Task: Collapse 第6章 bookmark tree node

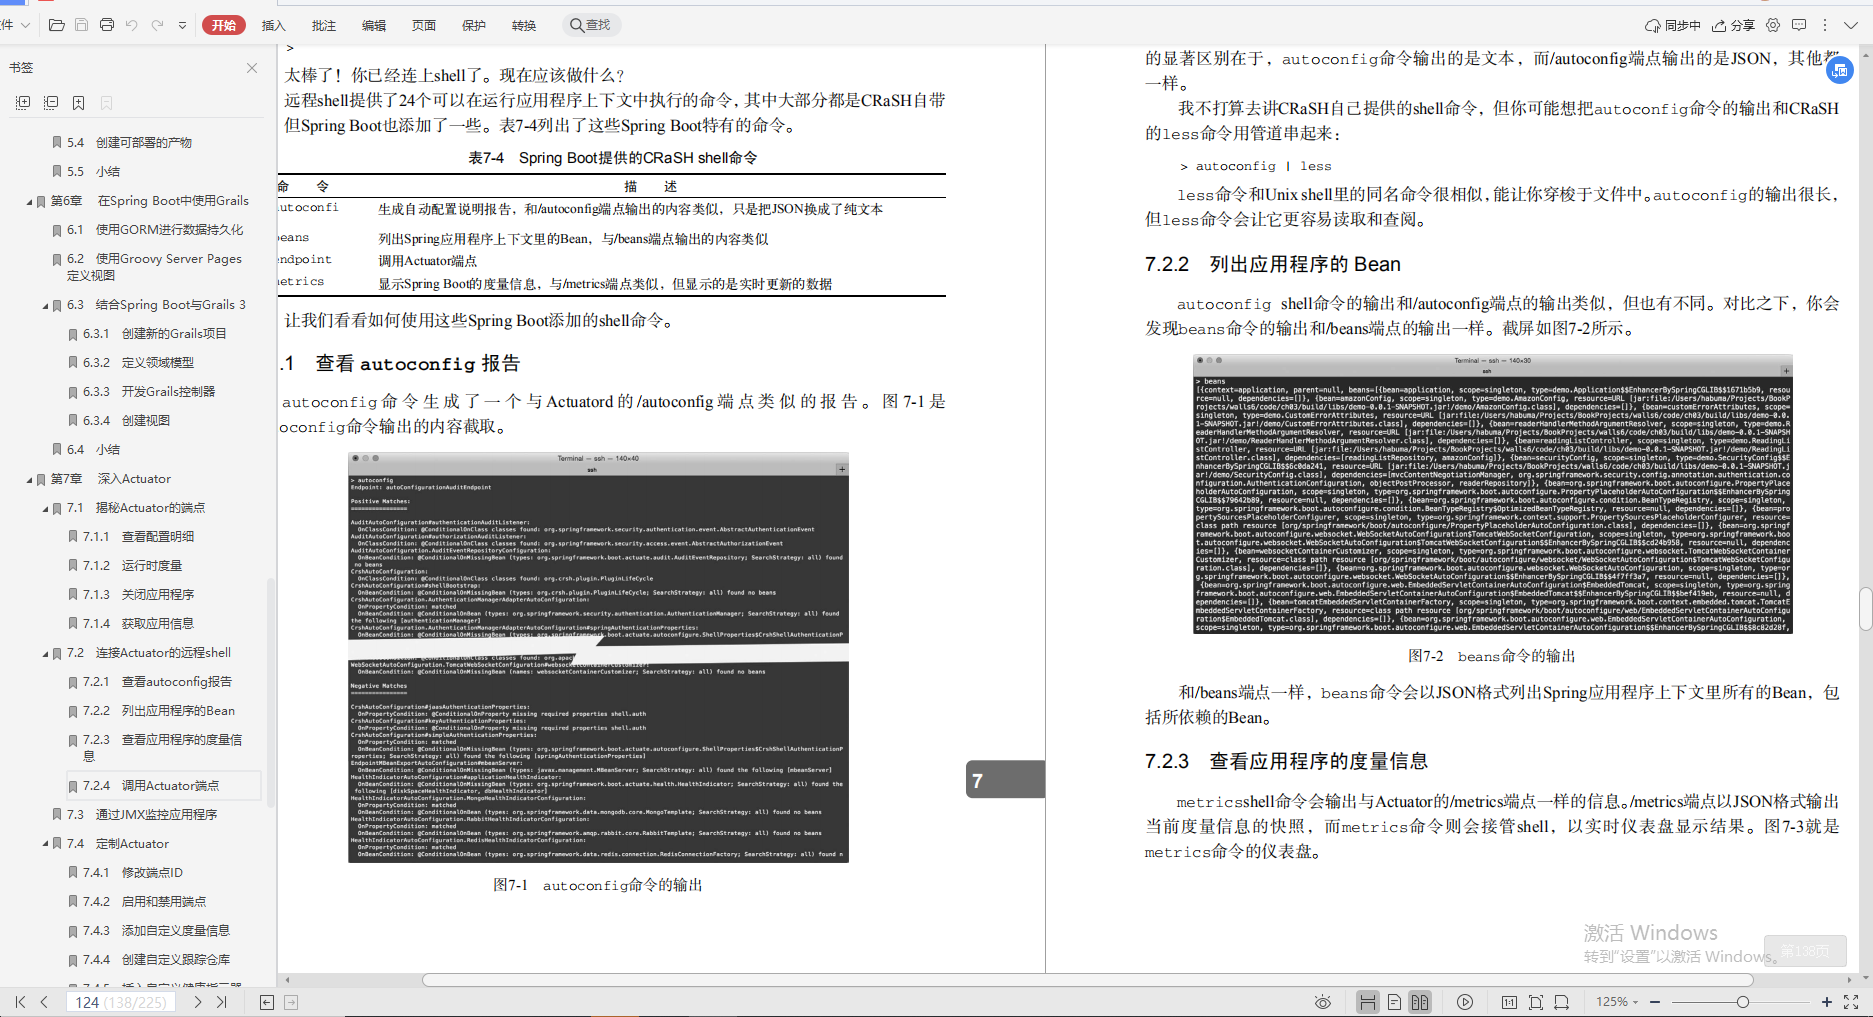Action: (x=29, y=202)
